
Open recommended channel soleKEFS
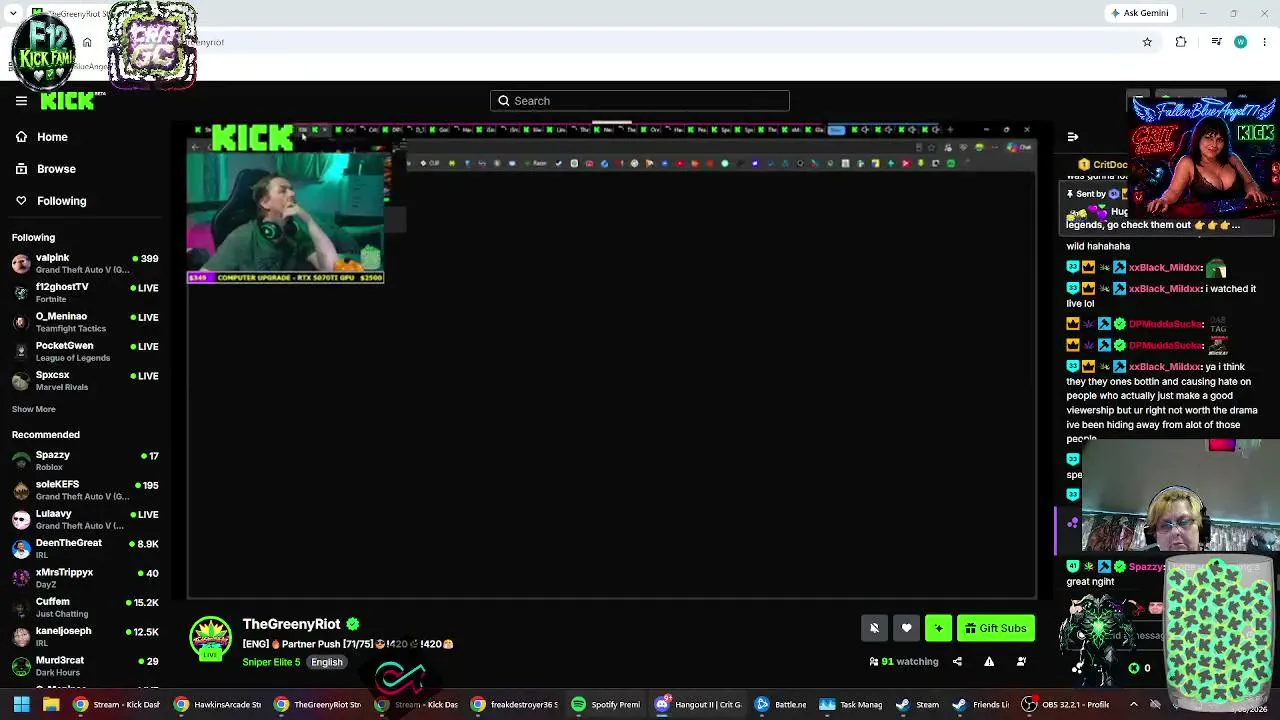tap(85, 490)
